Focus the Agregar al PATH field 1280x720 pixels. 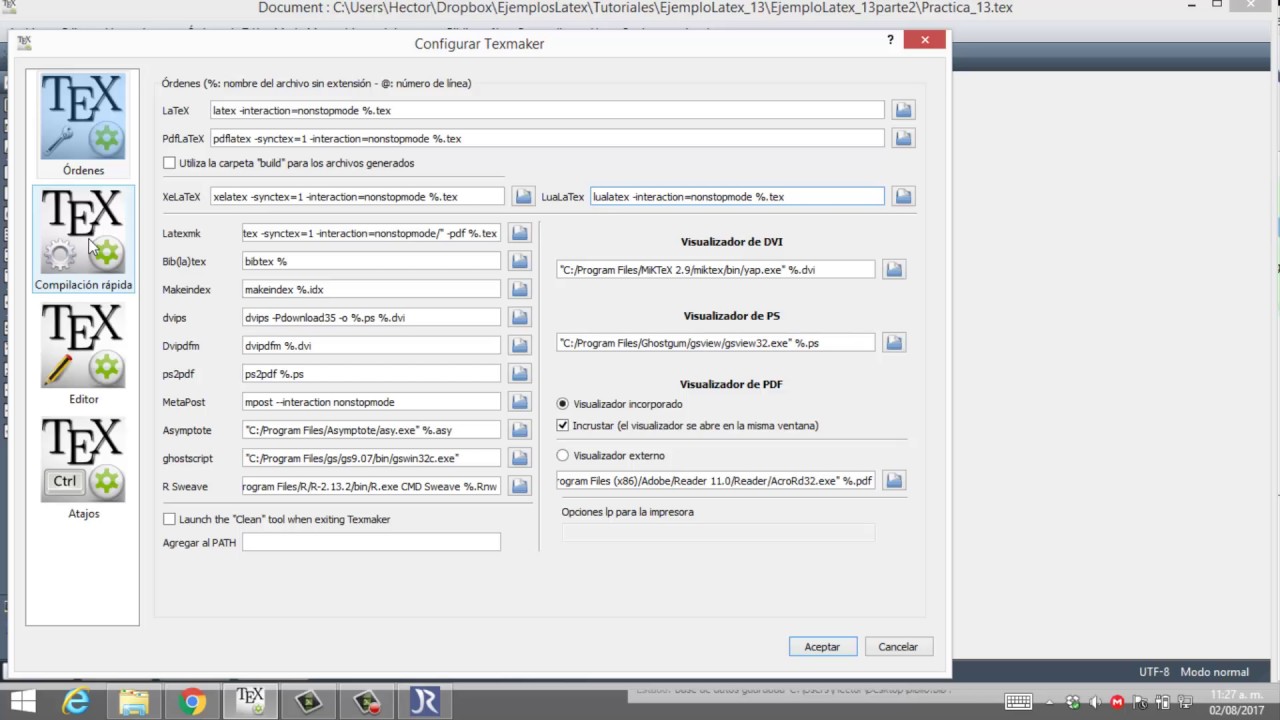(x=371, y=542)
